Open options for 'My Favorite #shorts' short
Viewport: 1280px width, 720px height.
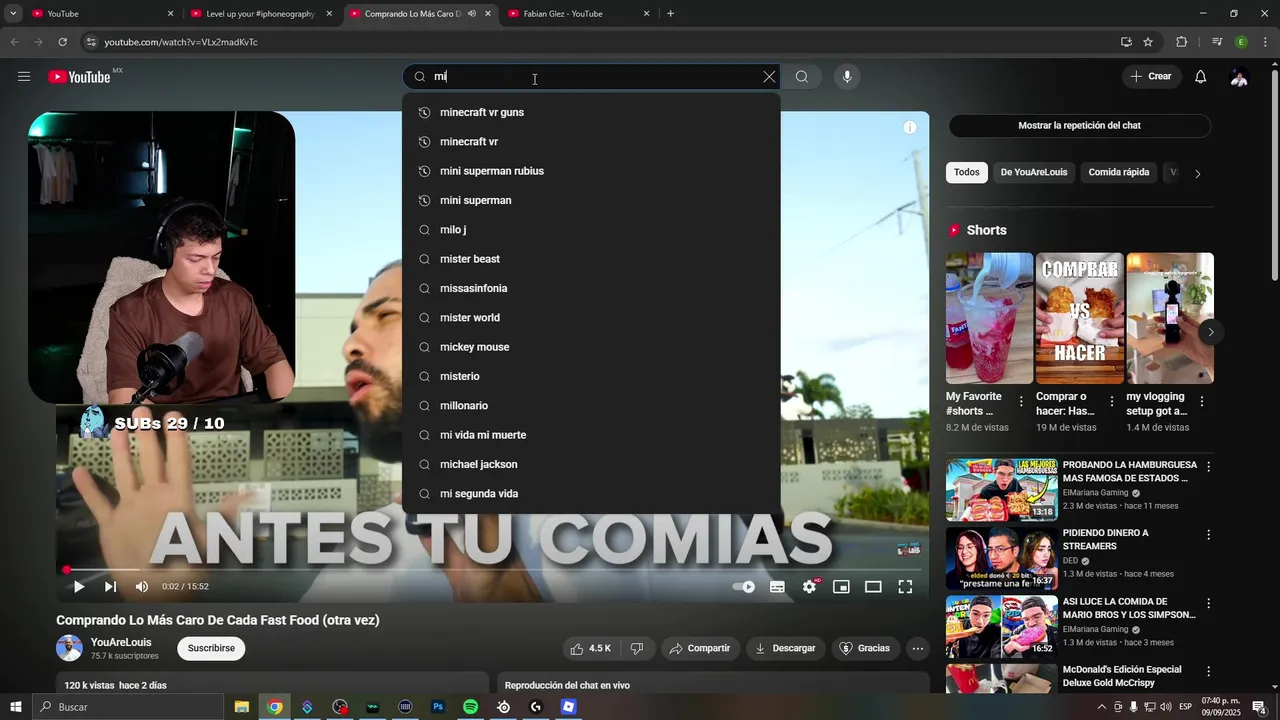[1021, 402]
